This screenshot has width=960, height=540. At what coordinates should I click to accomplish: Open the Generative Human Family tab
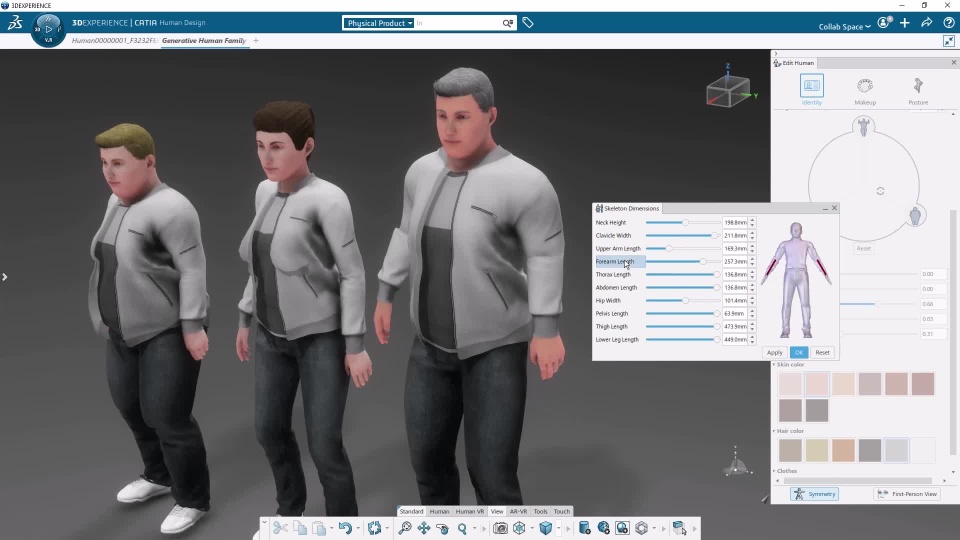[204, 40]
